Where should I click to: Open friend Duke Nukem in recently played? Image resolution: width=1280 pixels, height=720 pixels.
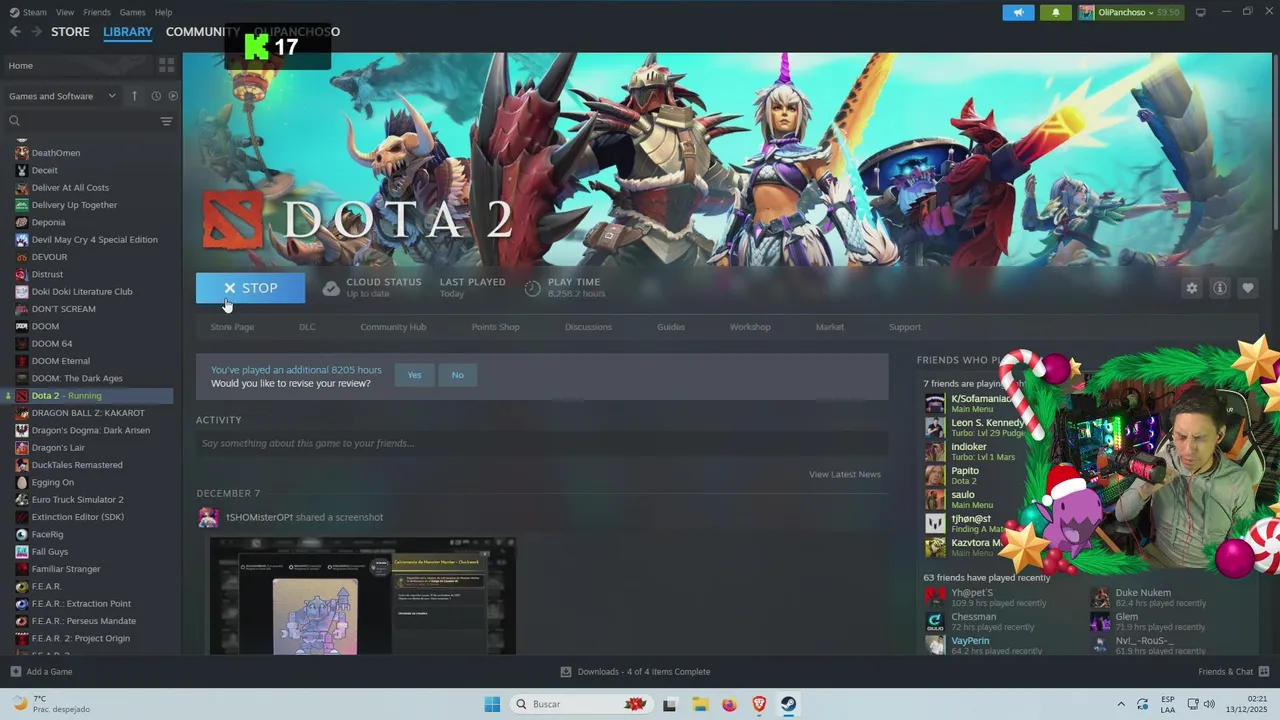click(x=1150, y=597)
